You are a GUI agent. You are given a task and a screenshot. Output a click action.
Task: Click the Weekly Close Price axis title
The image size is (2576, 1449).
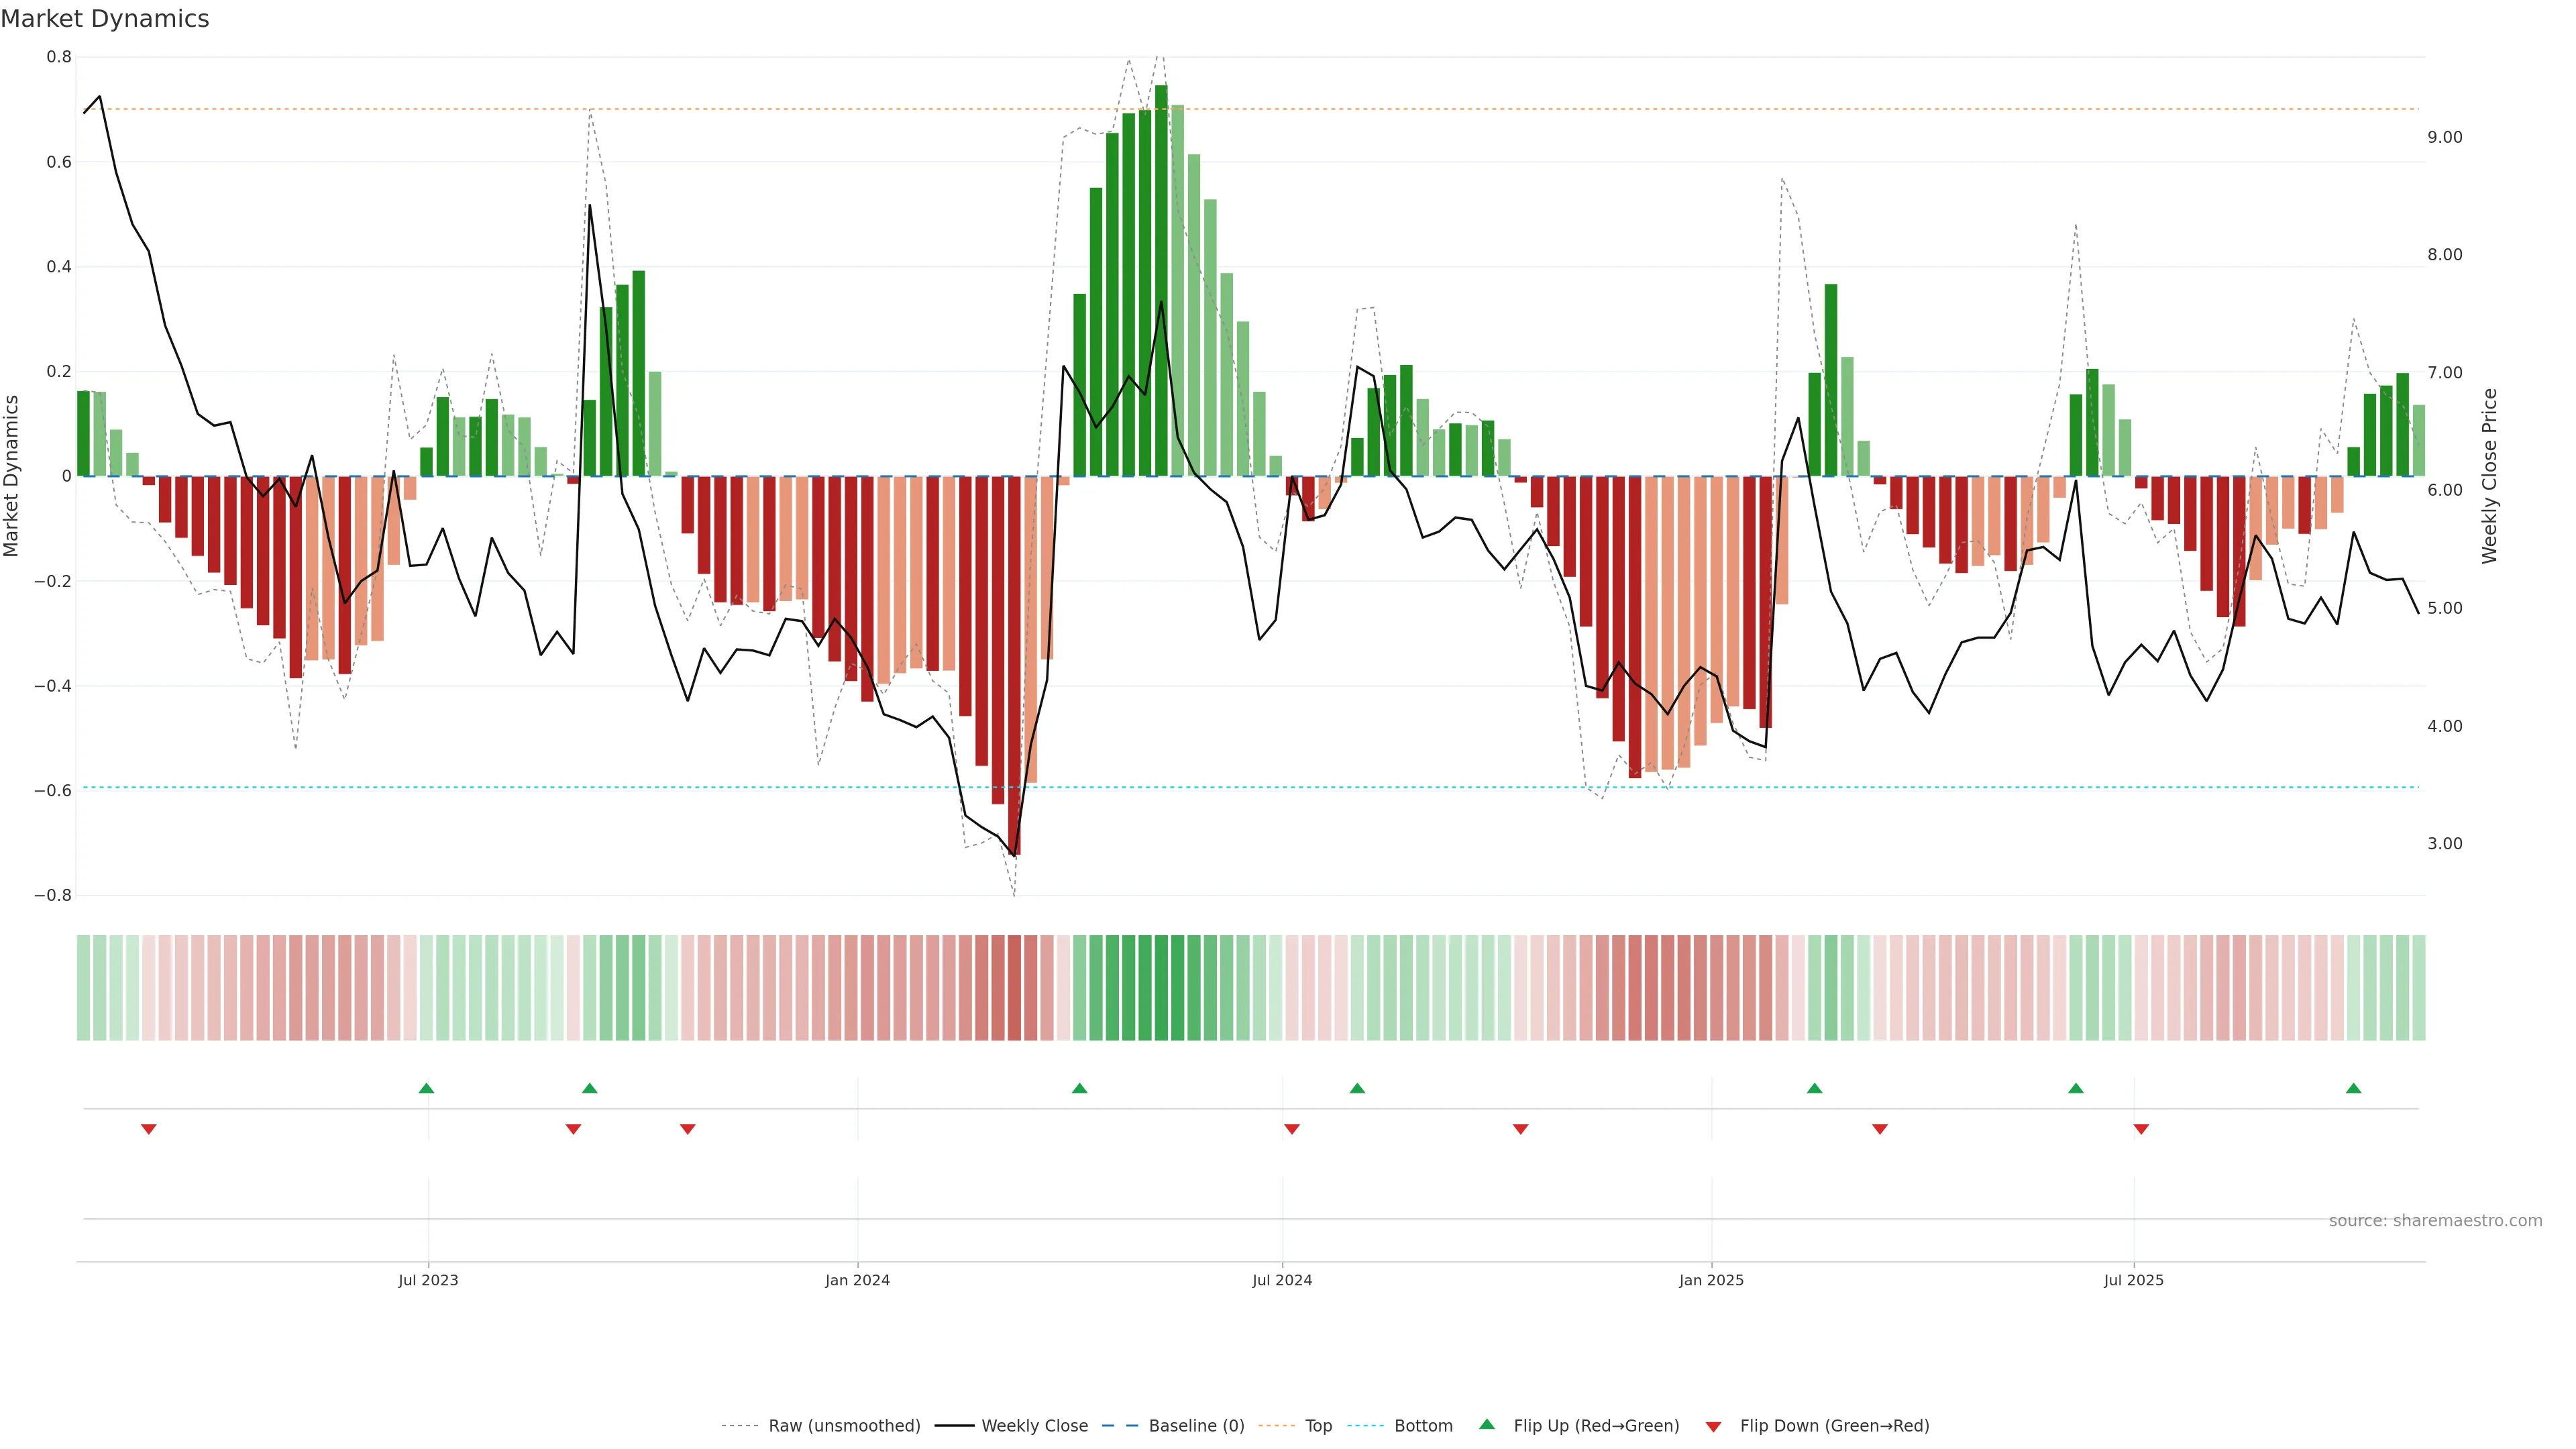coord(2489,476)
